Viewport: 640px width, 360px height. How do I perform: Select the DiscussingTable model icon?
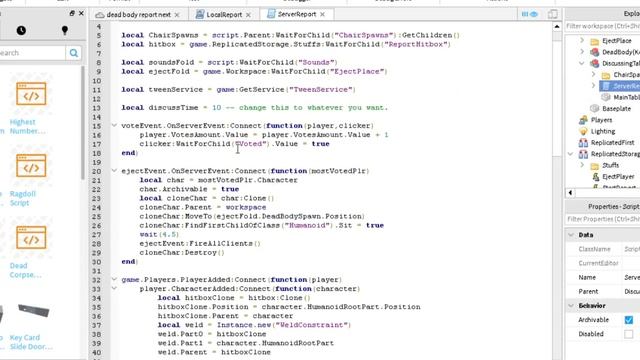[x=595, y=63]
